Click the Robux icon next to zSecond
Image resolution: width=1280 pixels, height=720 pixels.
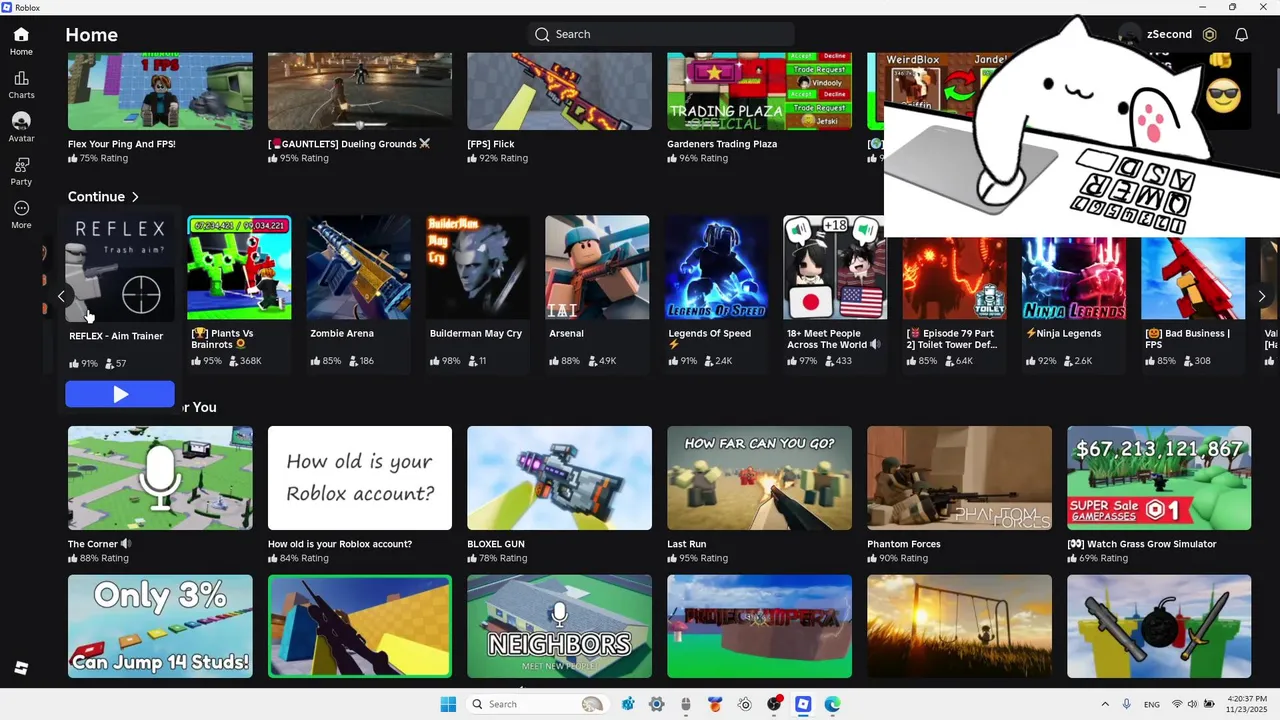click(1209, 34)
